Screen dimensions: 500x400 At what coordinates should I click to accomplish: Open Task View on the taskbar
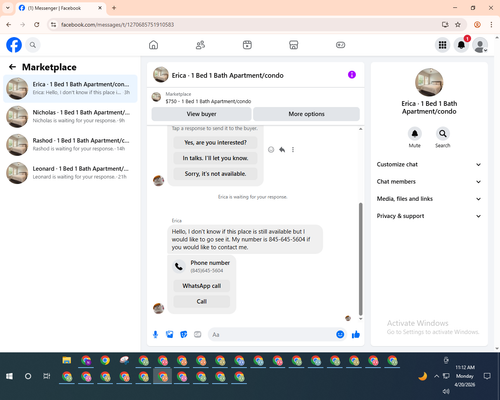47,376
